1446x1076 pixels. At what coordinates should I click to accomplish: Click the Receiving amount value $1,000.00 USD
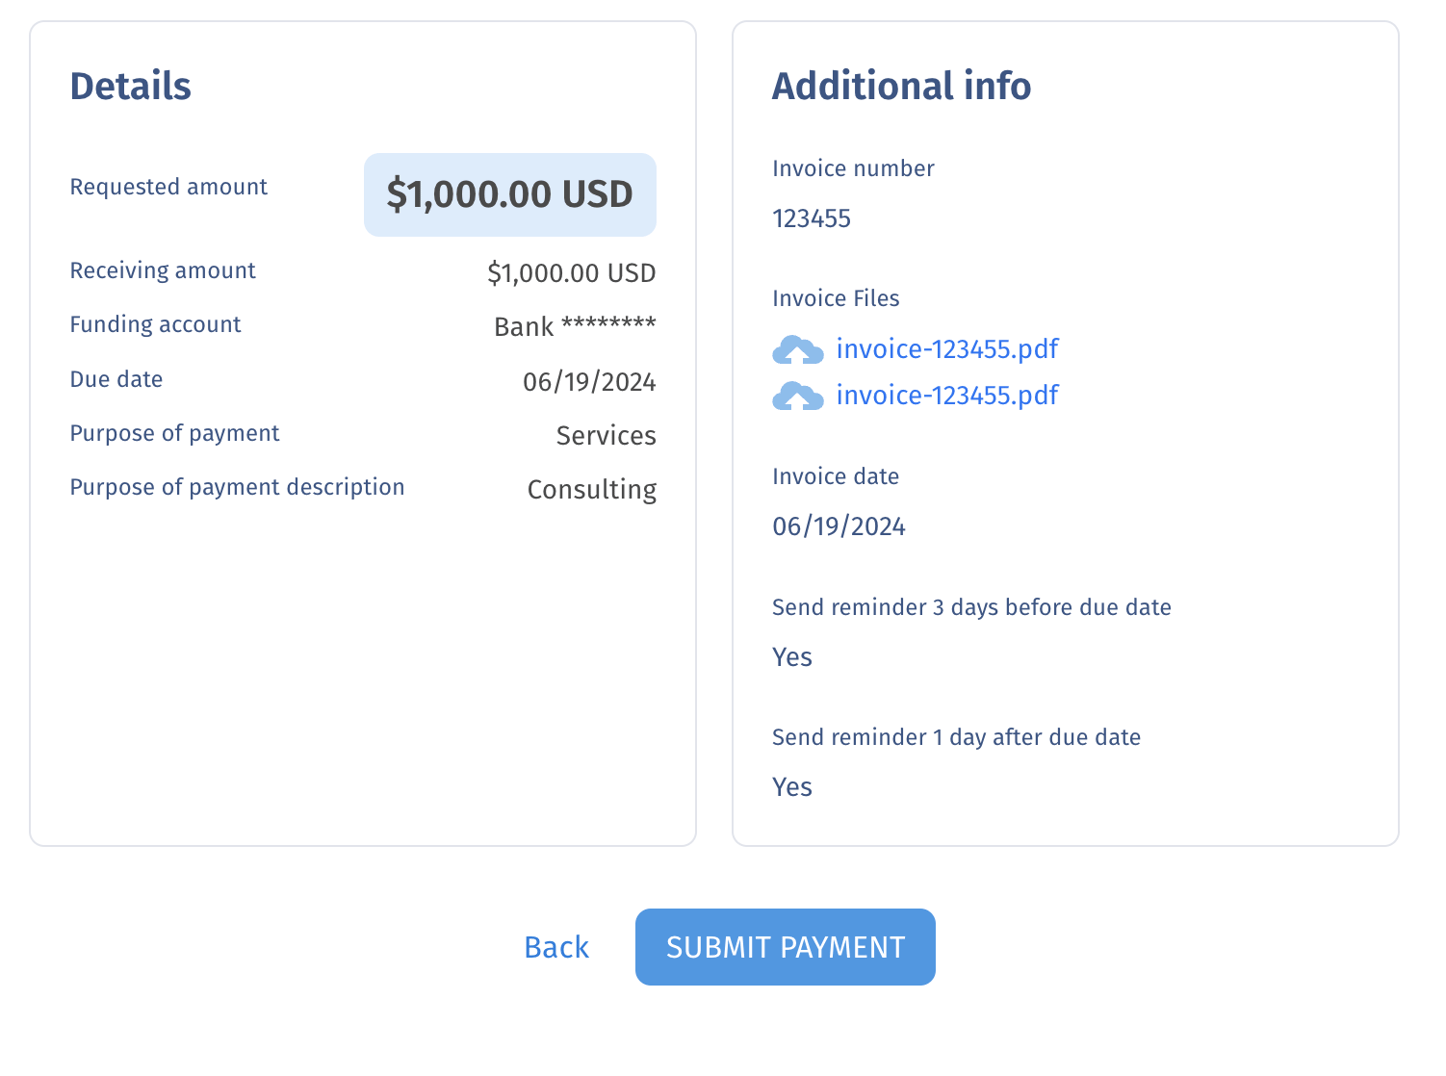pos(572,272)
